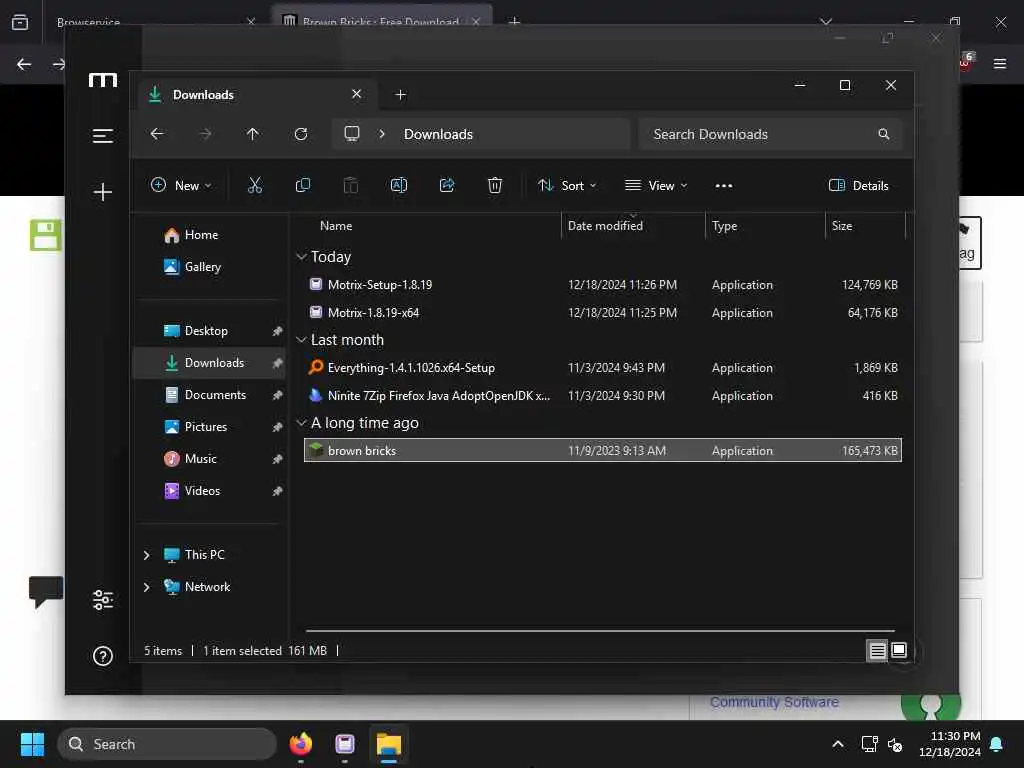Open the Windows Start menu

point(32,744)
